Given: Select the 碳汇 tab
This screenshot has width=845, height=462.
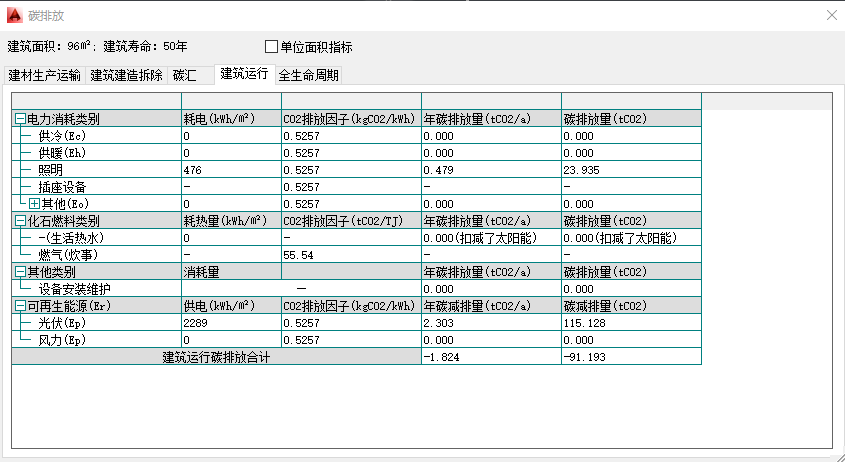Looking at the screenshot, I should tap(186, 75).
